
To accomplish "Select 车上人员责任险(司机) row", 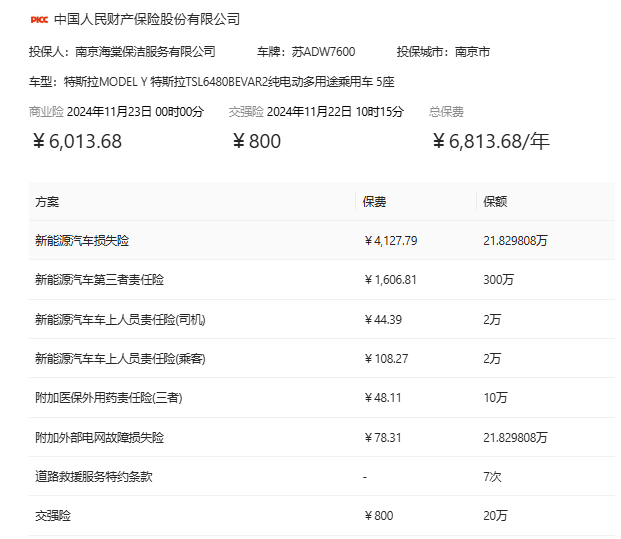I will tap(322, 319).
